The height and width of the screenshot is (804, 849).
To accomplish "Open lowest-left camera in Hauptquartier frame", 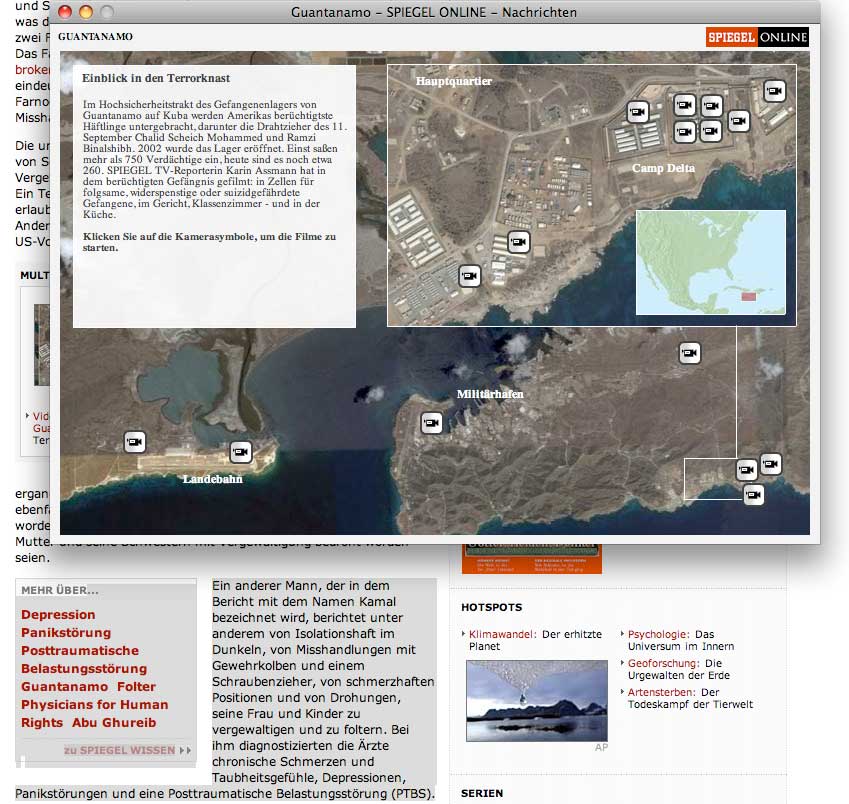I will (469, 275).
